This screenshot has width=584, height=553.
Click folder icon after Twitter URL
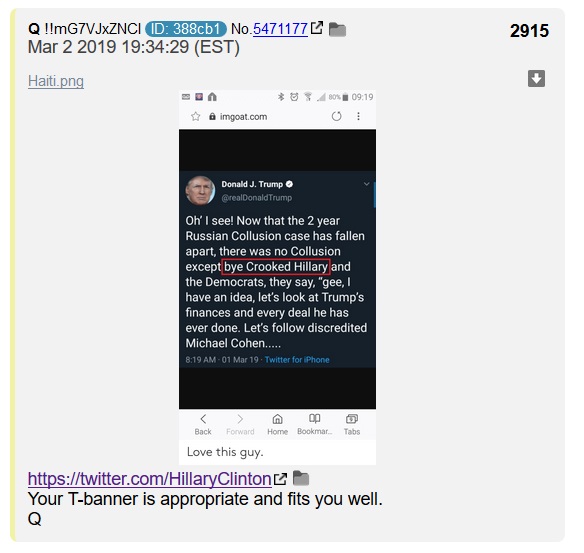tap(301, 479)
